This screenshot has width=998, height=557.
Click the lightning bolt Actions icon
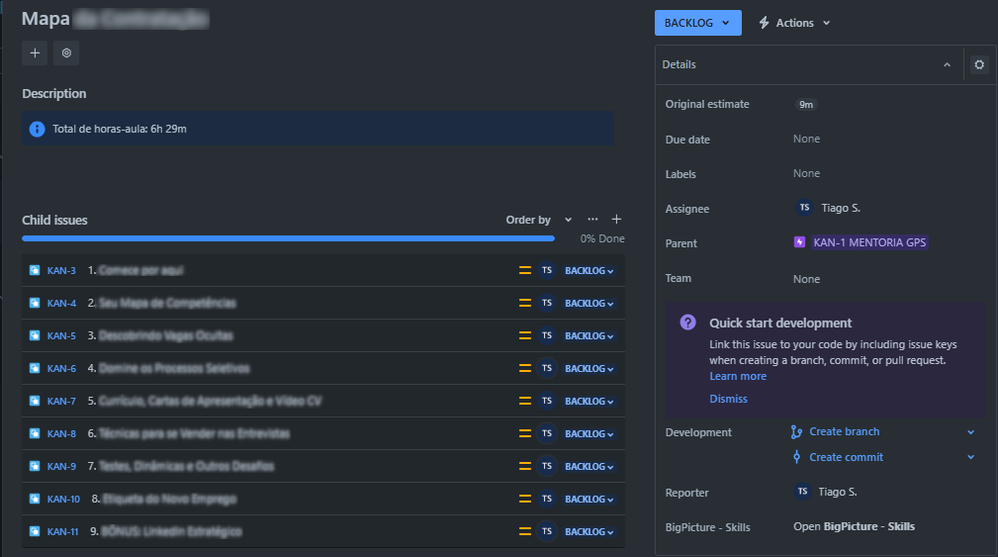(764, 23)
